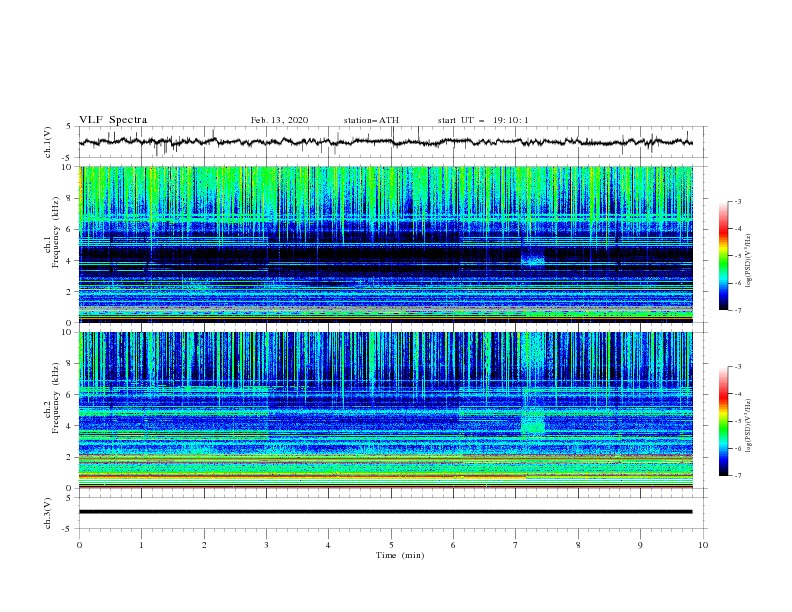Click the 'ch.1(V)' axis label
Image resolution: width=792 pixels, height=612 pixels.
[48, 142]
